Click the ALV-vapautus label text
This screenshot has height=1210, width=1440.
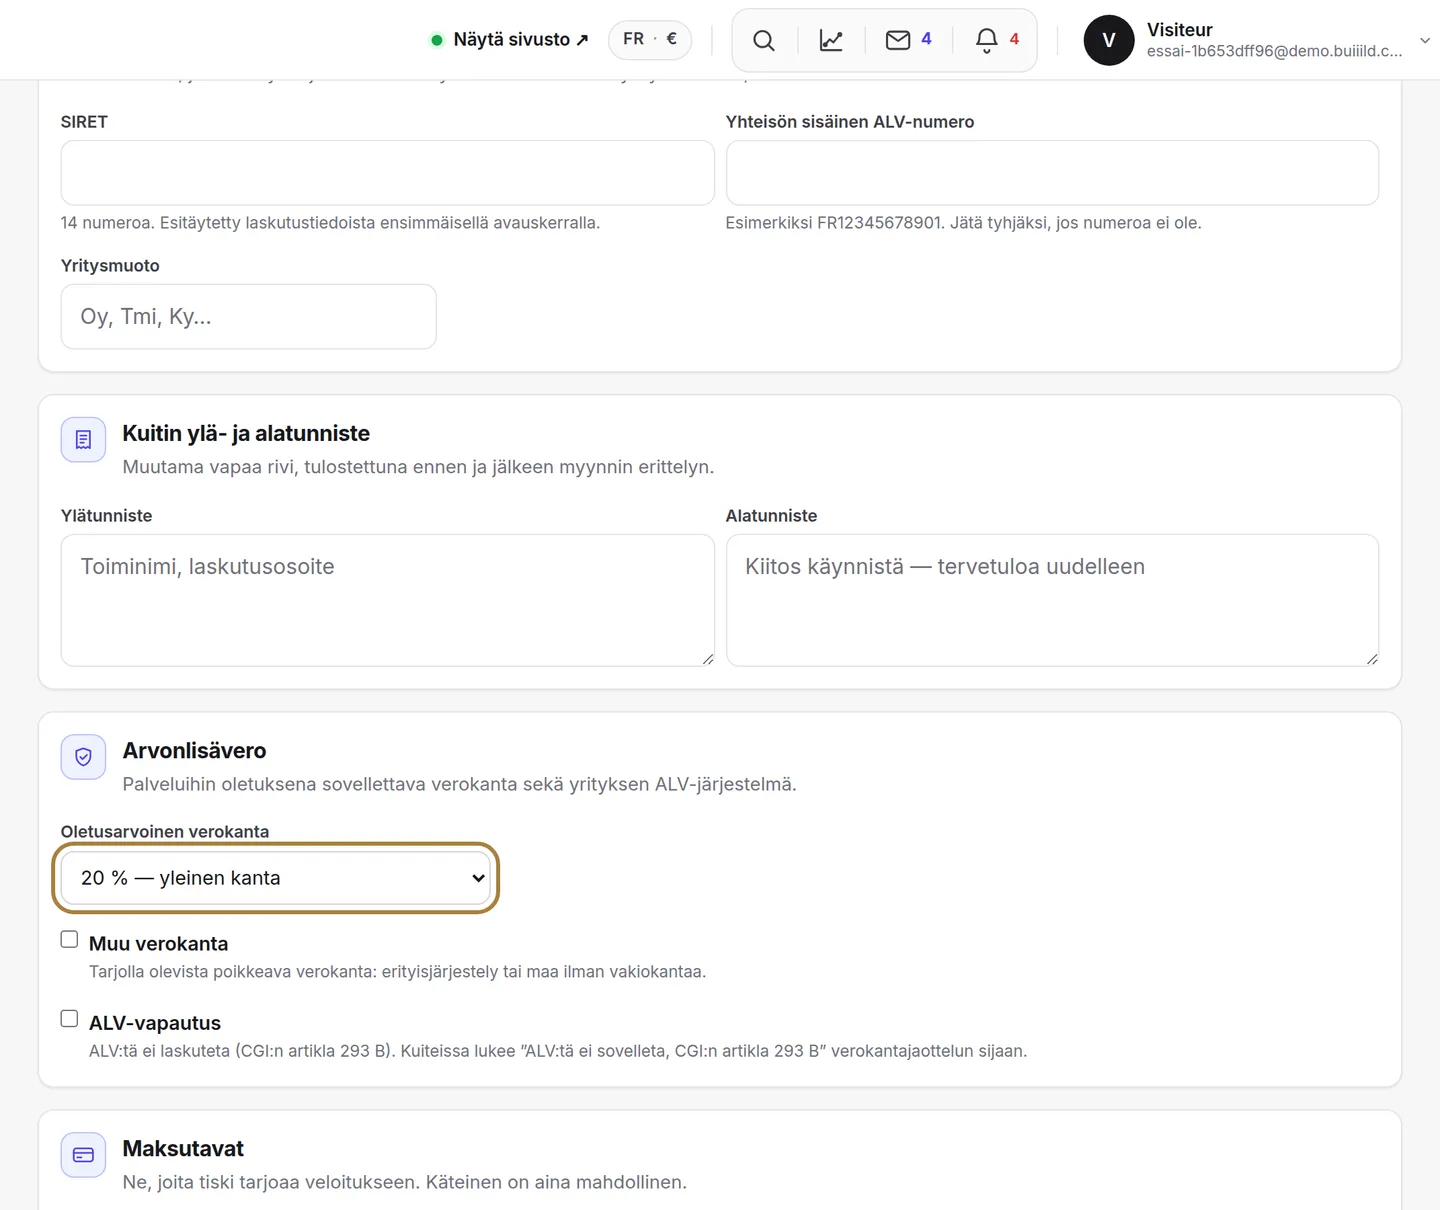point(155,1023)
